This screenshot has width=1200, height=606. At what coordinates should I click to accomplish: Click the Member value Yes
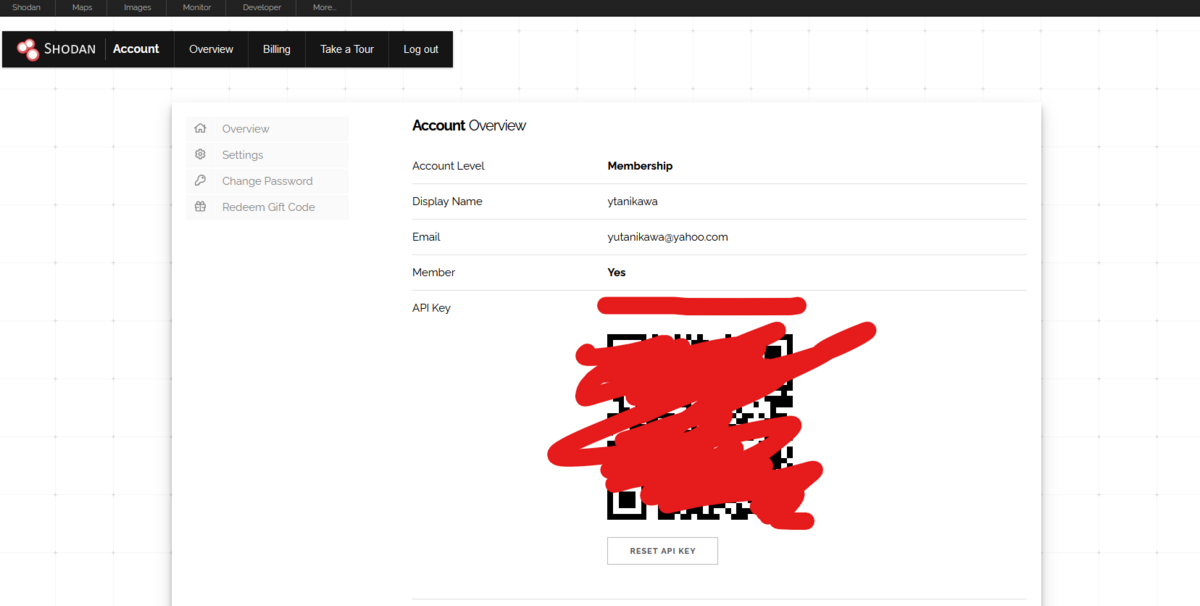617,272
